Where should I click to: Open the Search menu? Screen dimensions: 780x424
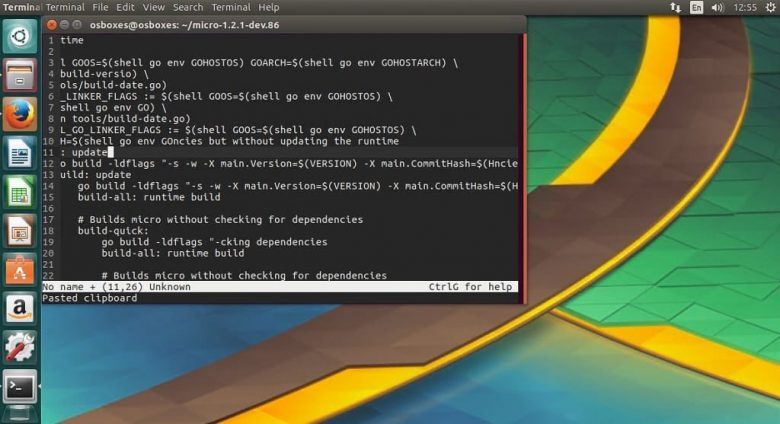[187, 7]
